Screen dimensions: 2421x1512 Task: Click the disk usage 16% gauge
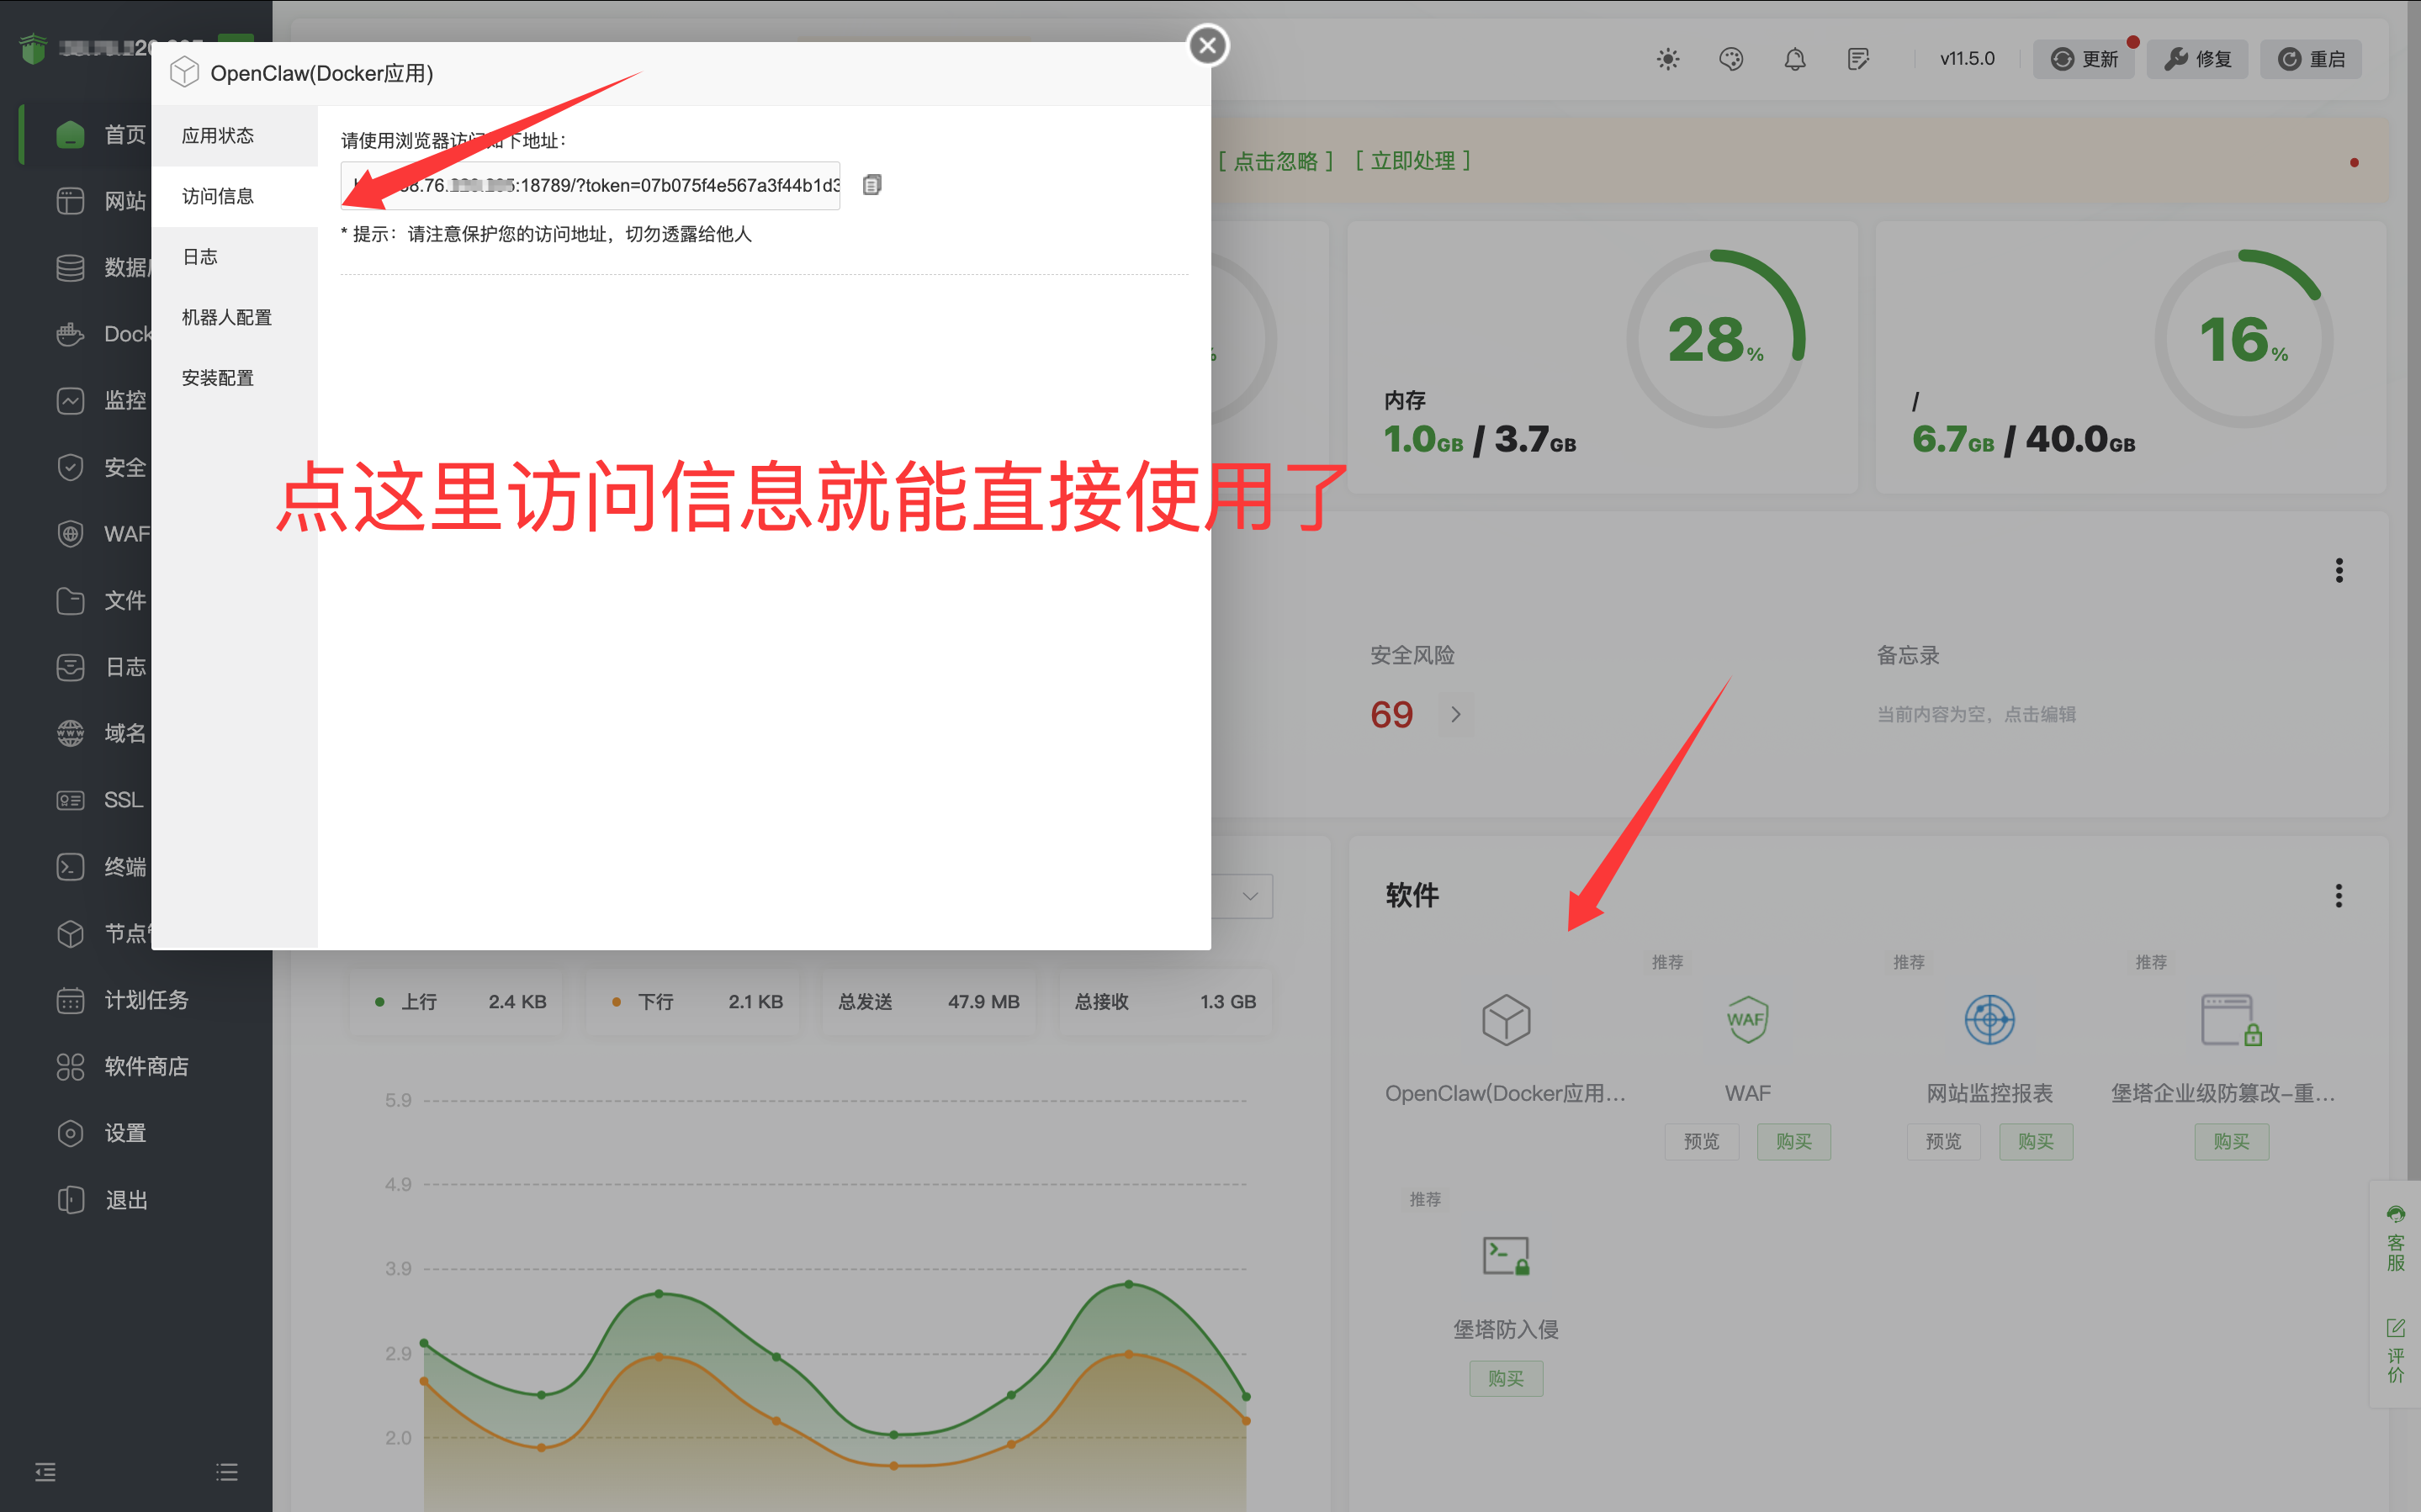(2243, 338)
